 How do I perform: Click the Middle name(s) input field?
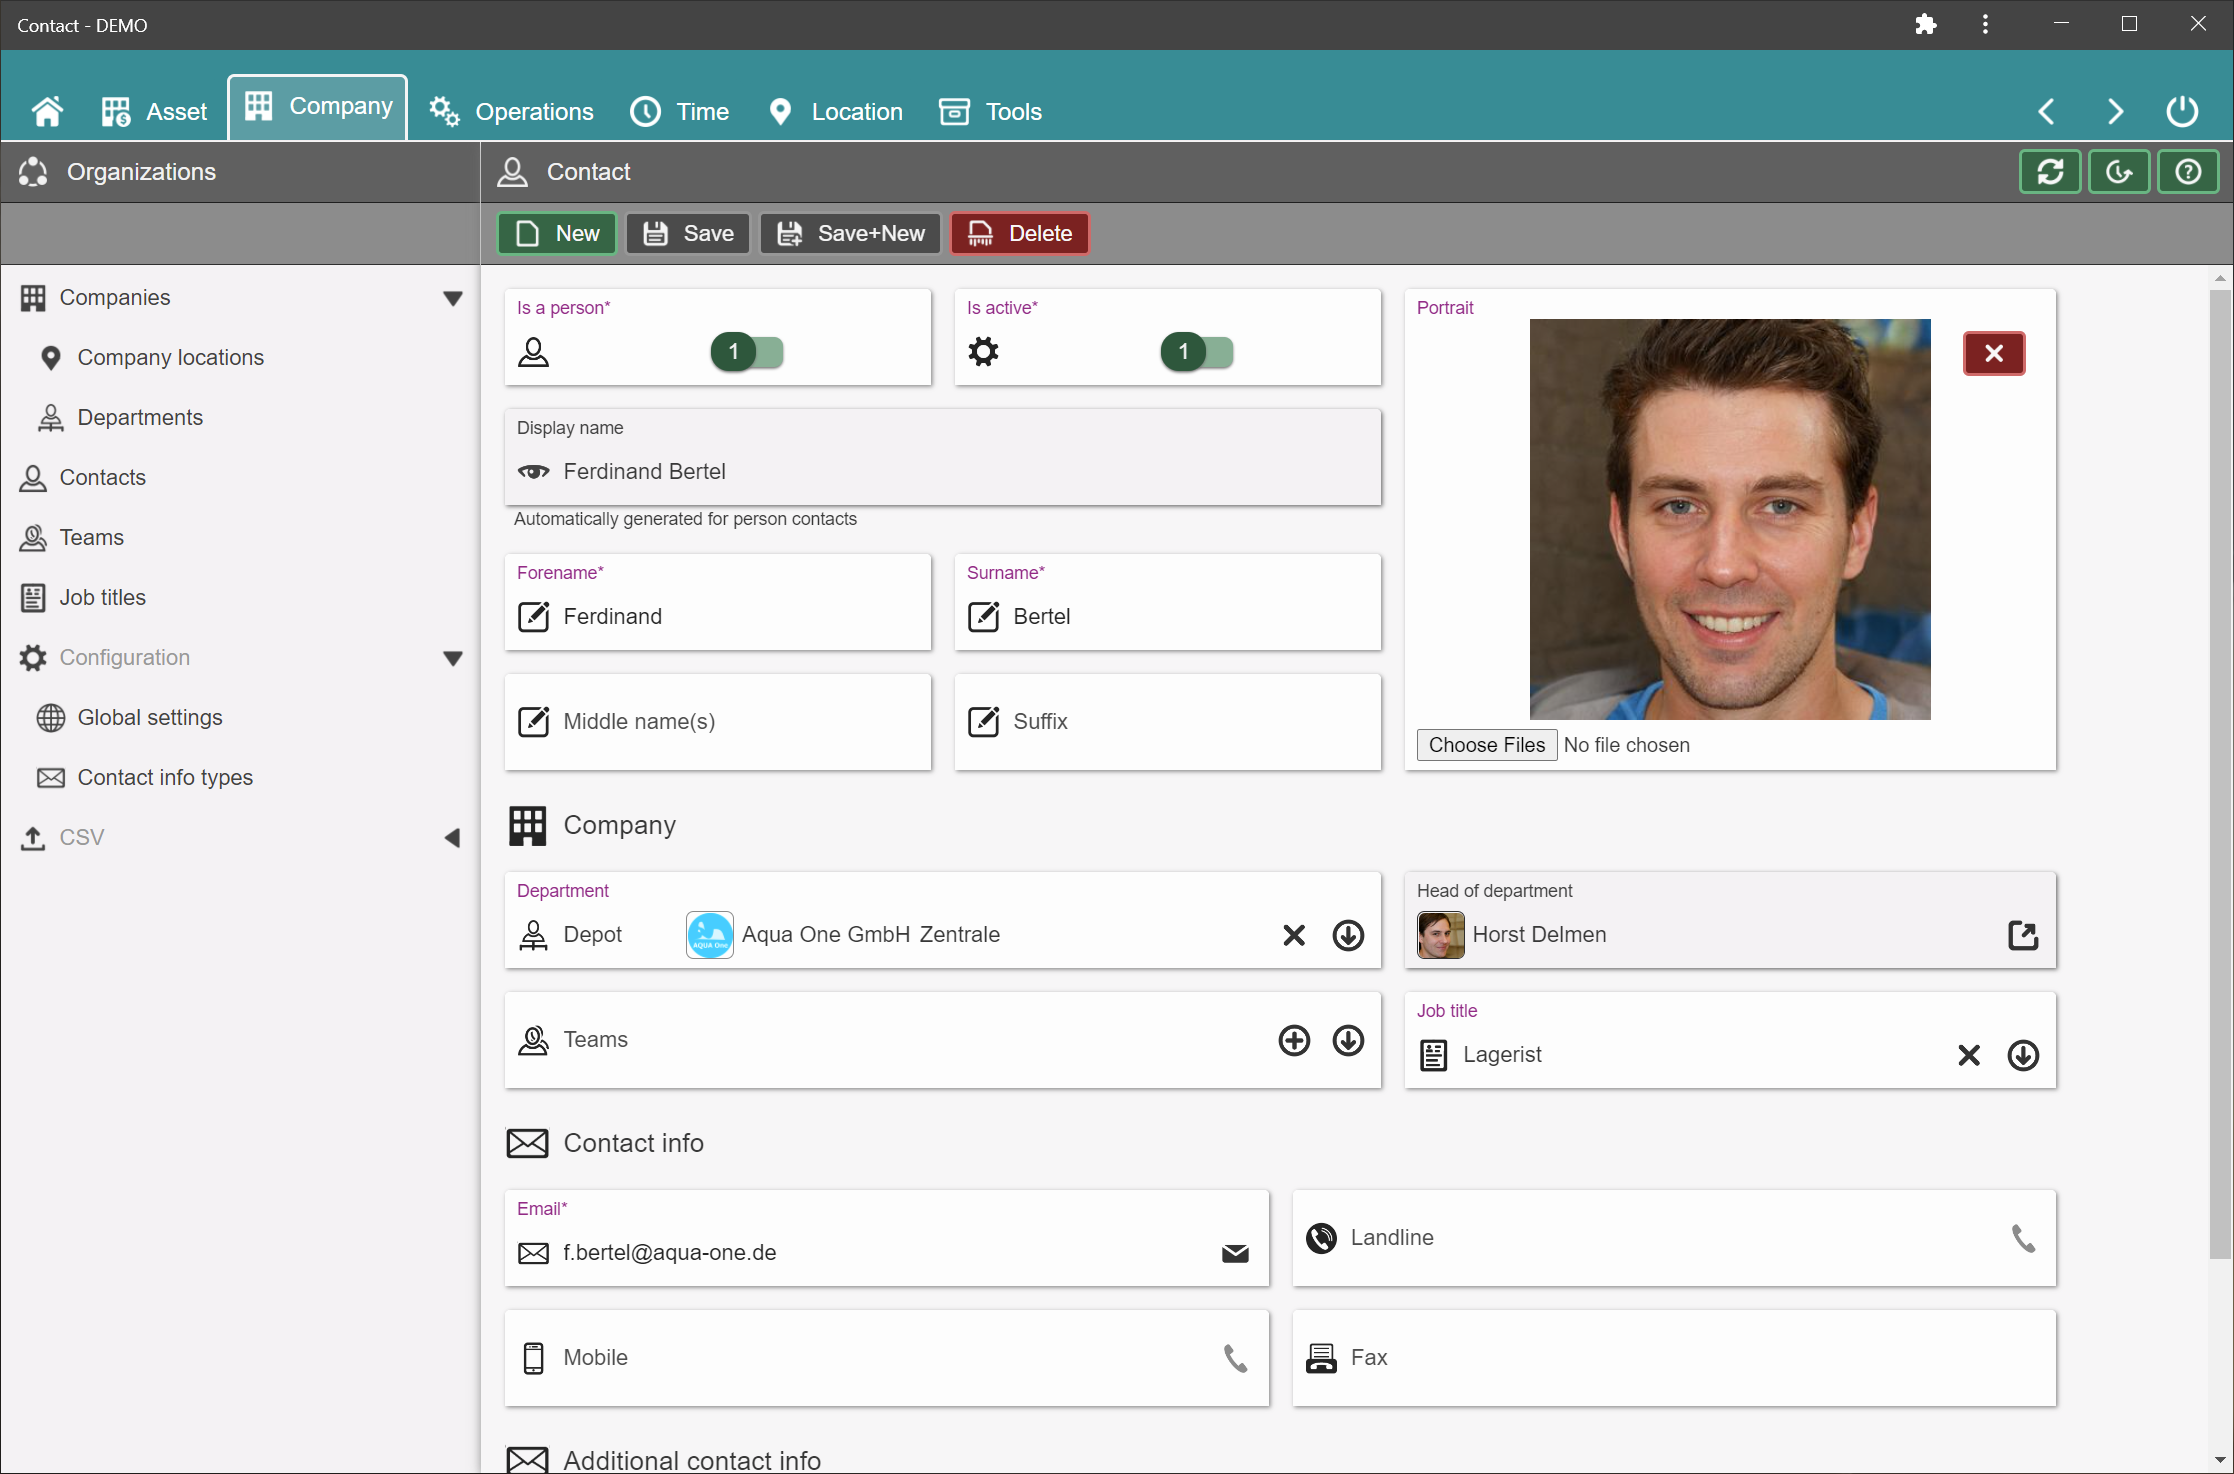pyautogui.click(x=718, y=722)
